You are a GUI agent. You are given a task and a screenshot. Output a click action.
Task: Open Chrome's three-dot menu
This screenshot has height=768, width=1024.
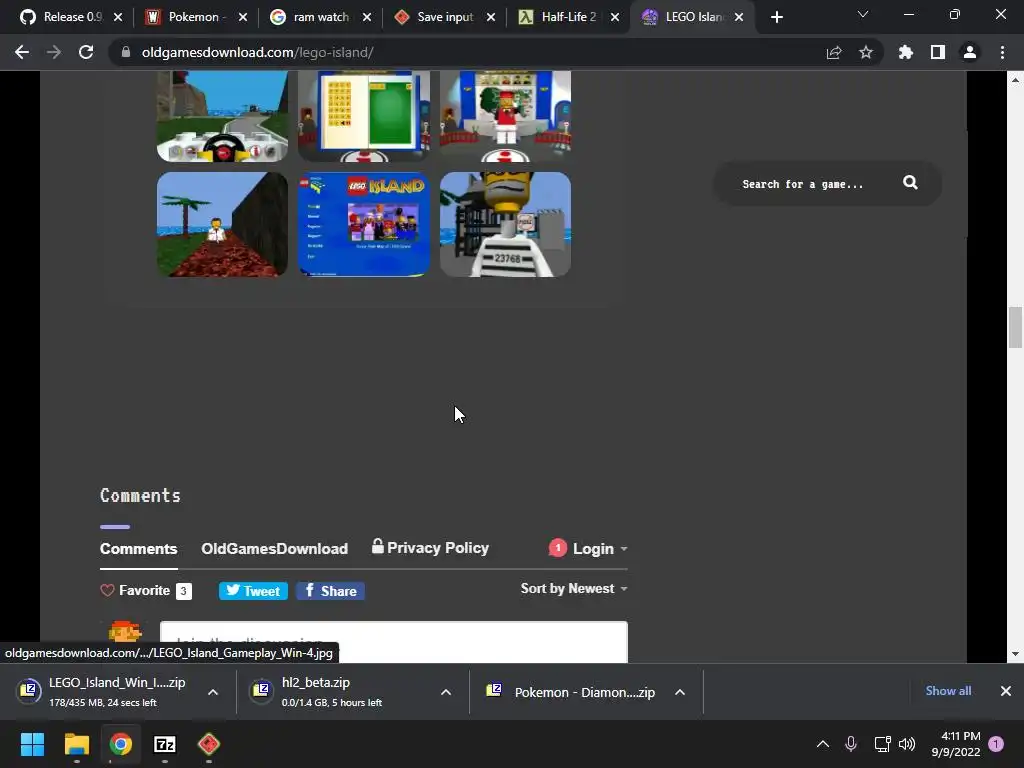pyautogui.click(x=1002, y=52)
